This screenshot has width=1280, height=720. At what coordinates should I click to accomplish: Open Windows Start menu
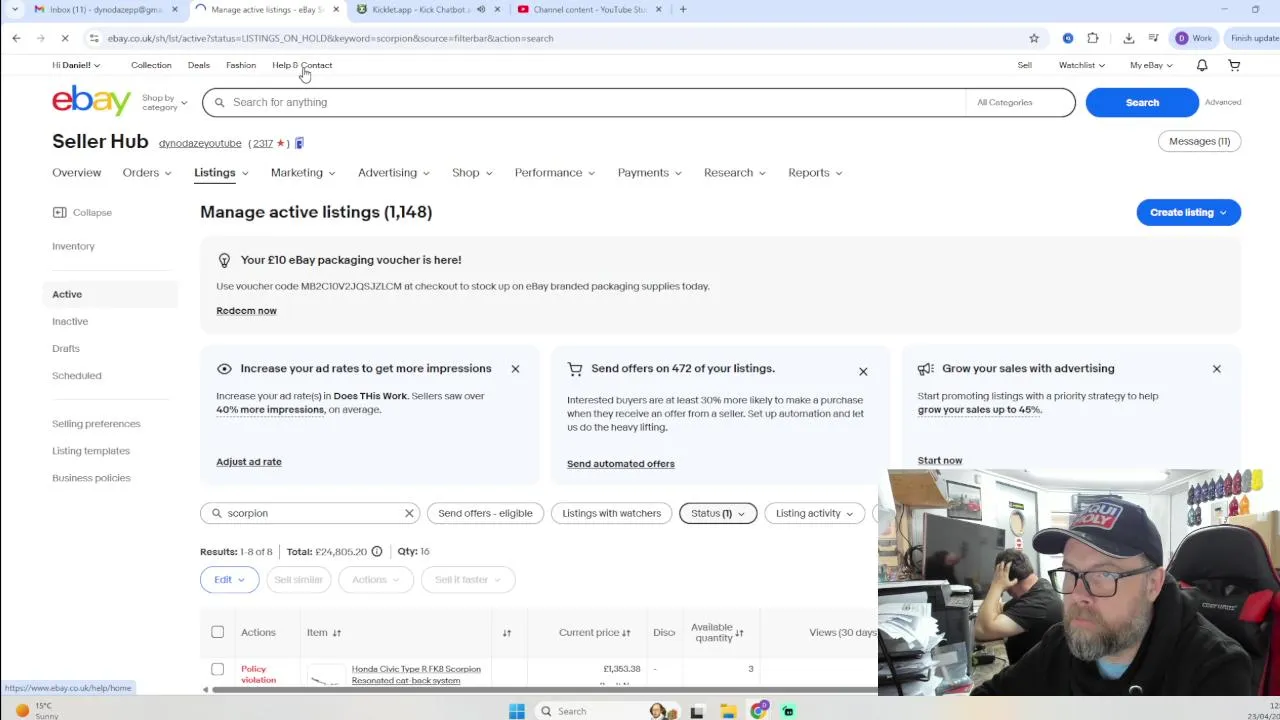(x=517, y=711)
